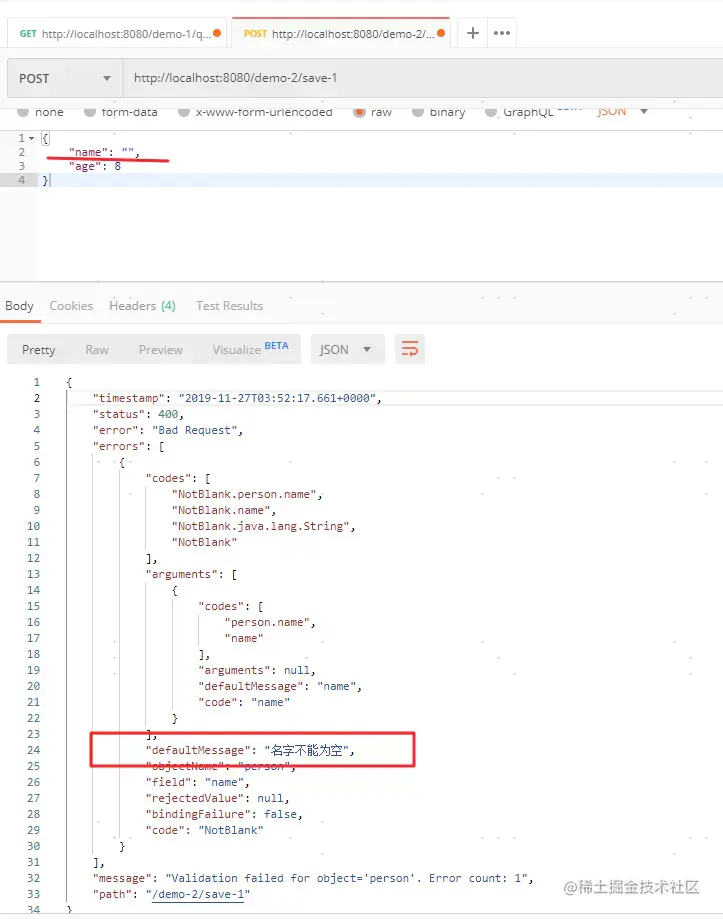
Task: Click the "name": "" line in request body
Action: 104,152
